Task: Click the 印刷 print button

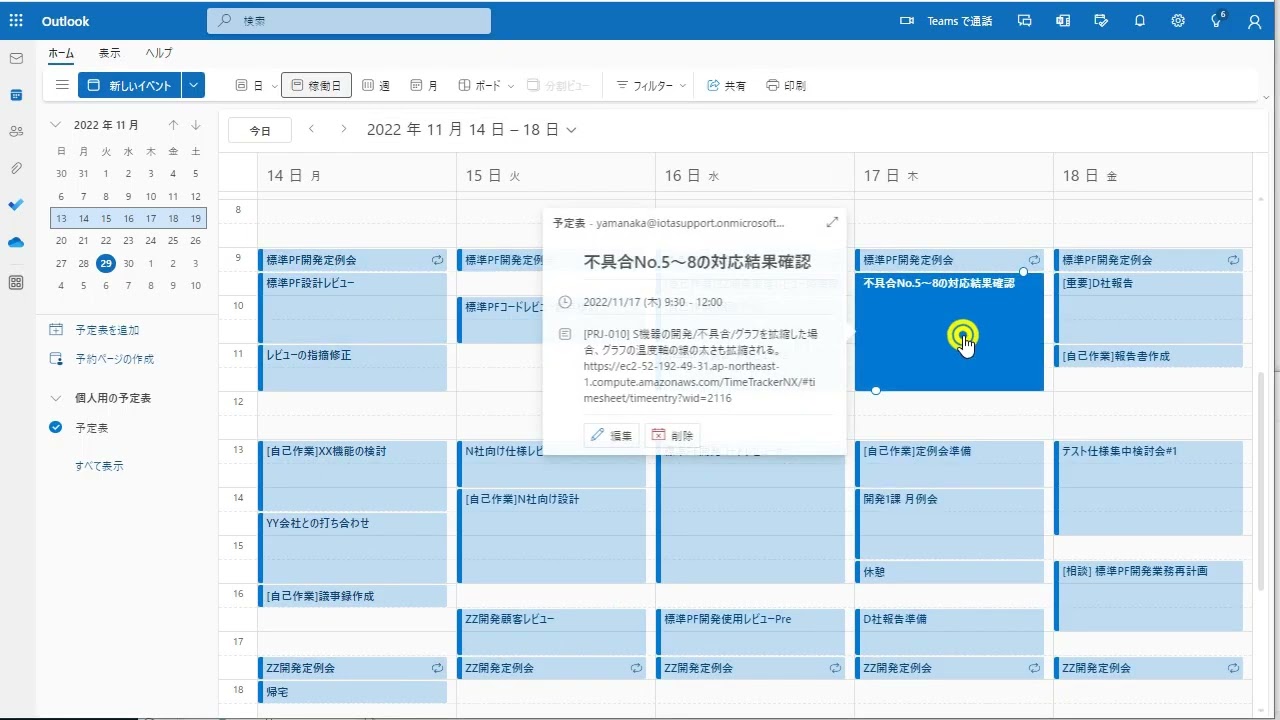Action: pyautogui.click(x=786, y=86)
